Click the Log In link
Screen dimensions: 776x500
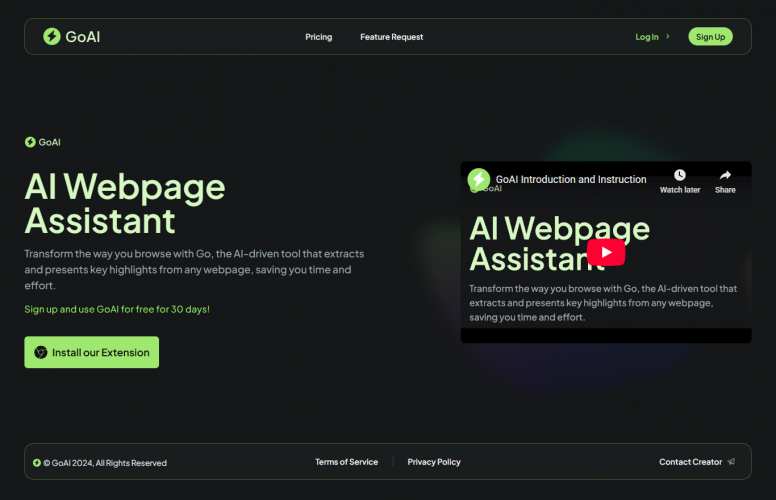tap(647, 37)
